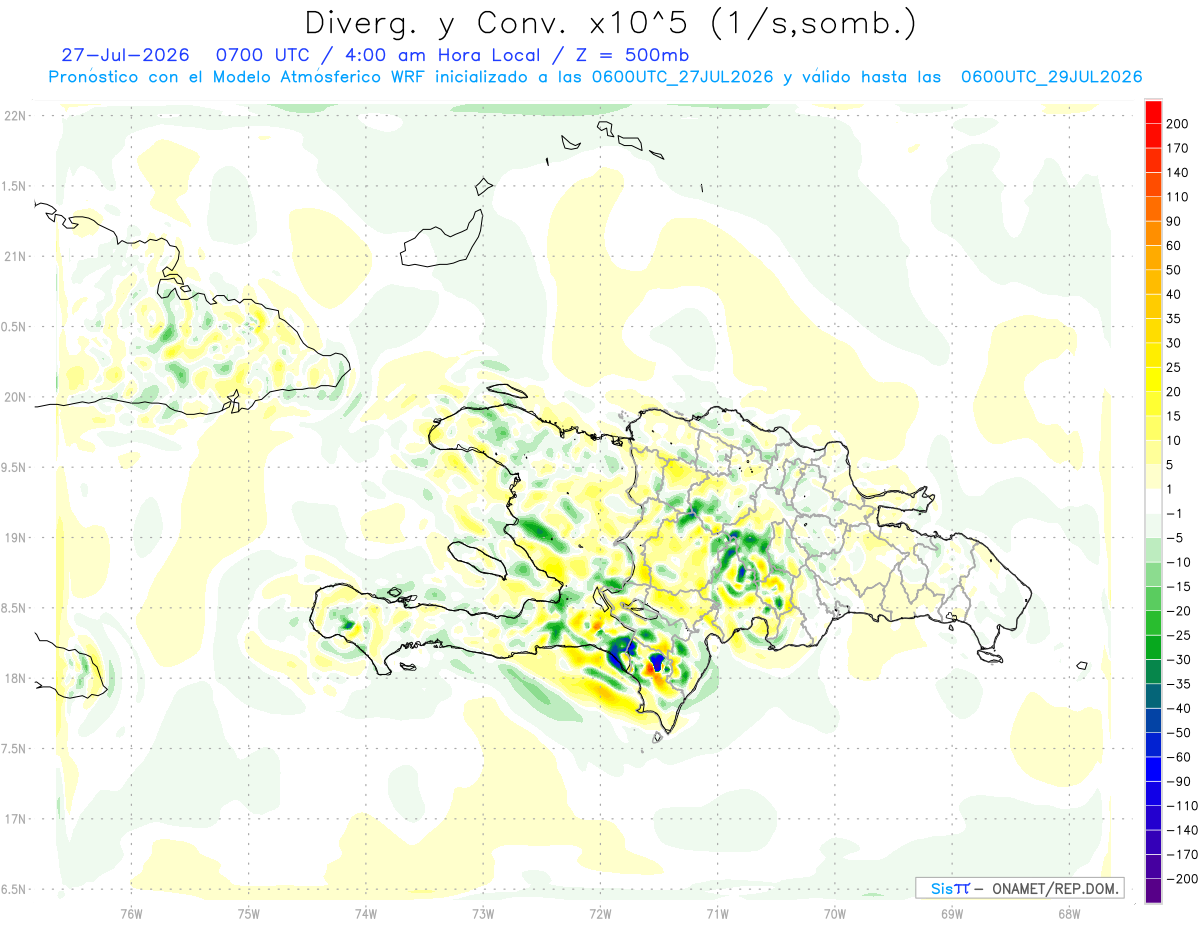The image size is (1200, 927).
Task: Click the blue band between -90 and -60
Action: pyautogui.click(x=1154, y=769)
